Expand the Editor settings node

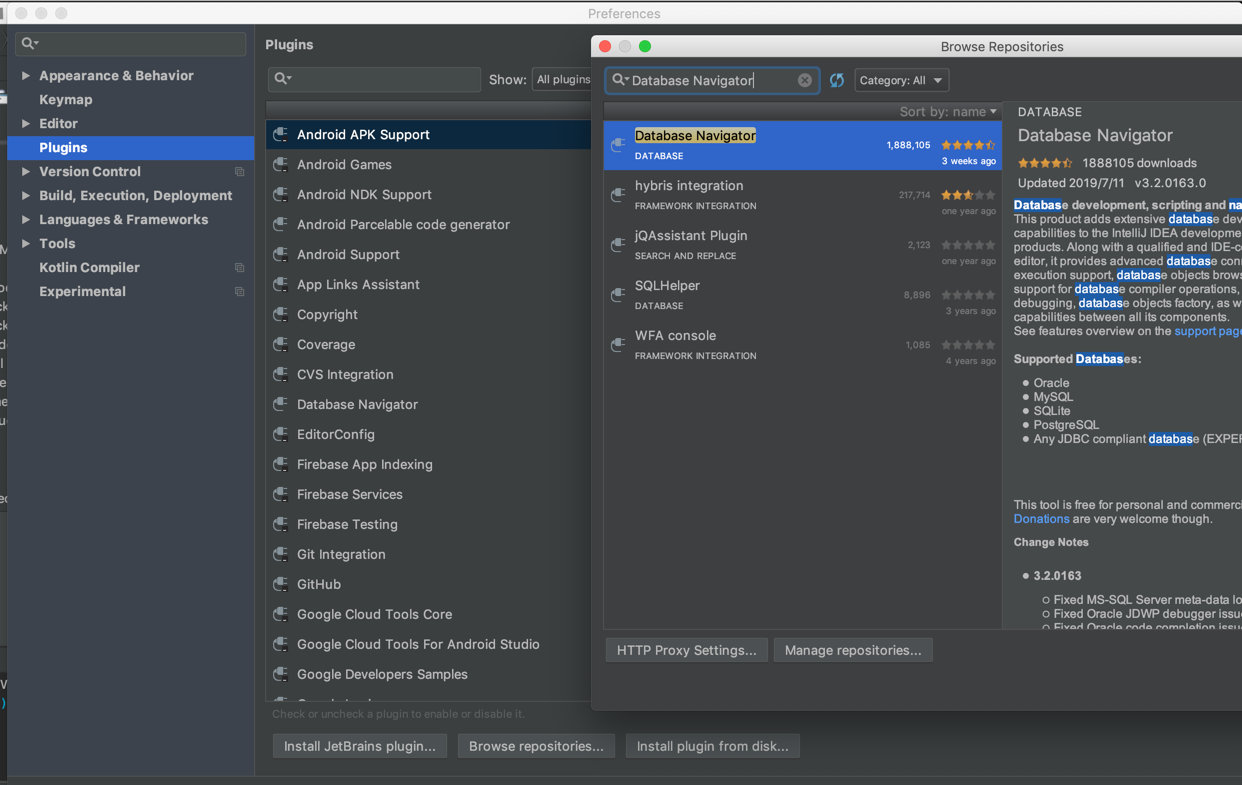tap(26, 124)
